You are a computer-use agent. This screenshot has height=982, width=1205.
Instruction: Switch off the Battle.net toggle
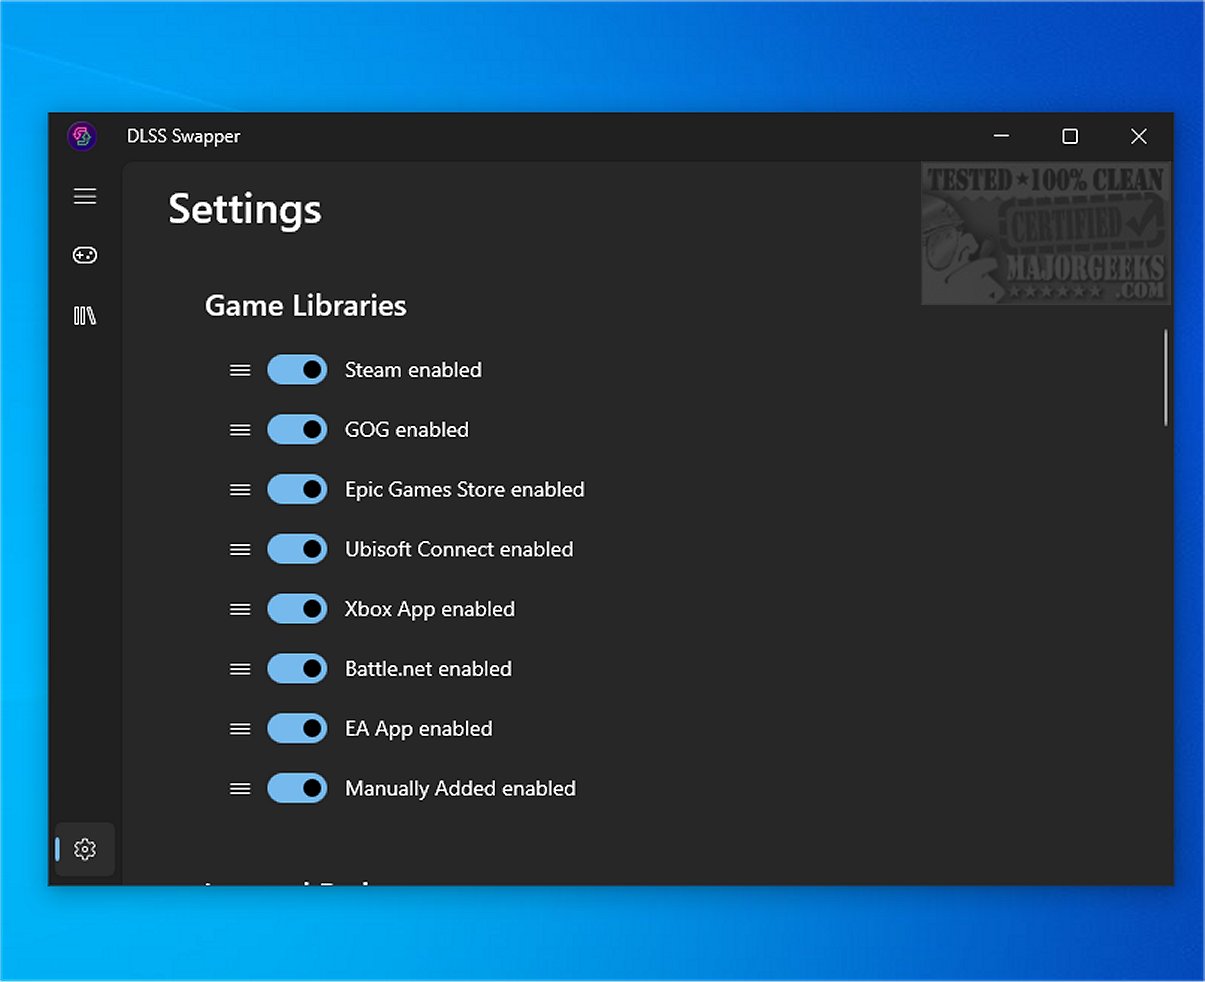(297, 669)
